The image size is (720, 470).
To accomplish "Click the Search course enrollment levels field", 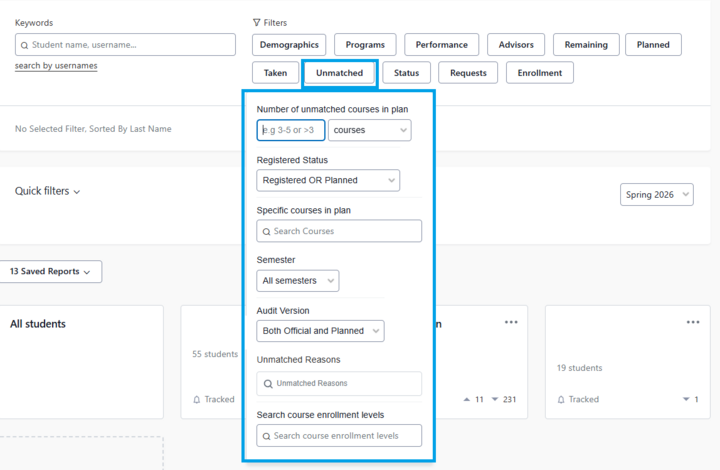I will (339, 436).
